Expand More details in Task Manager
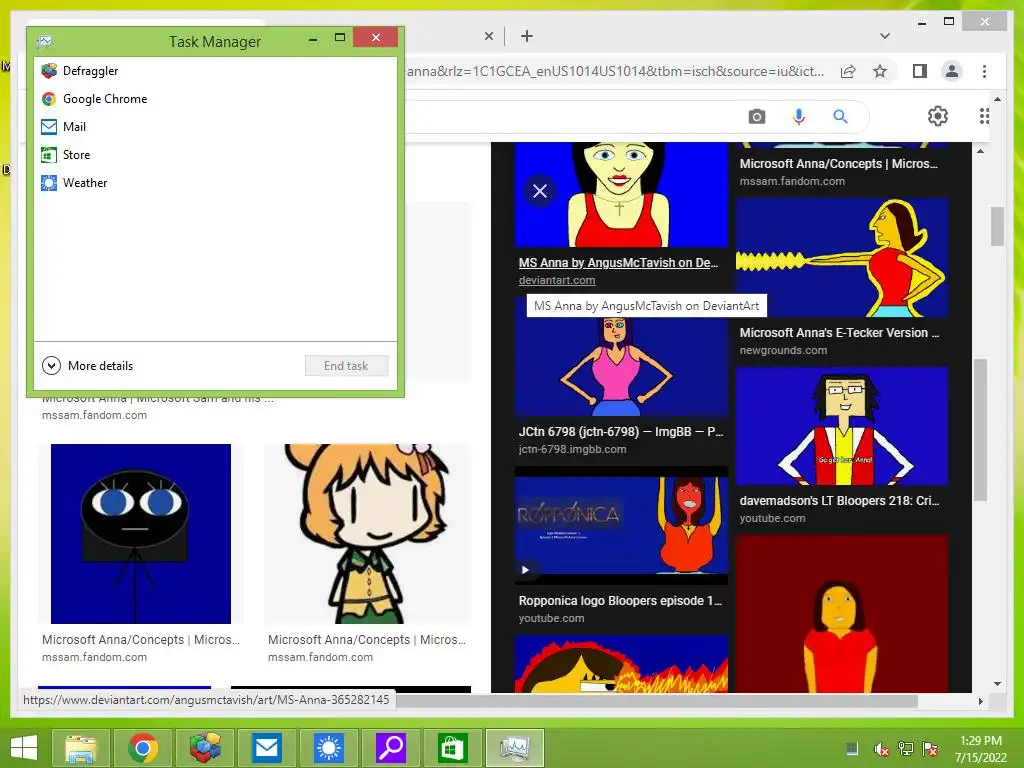Image resolution: width=1024 pixels, height=768 pixels. pos(88,366)
